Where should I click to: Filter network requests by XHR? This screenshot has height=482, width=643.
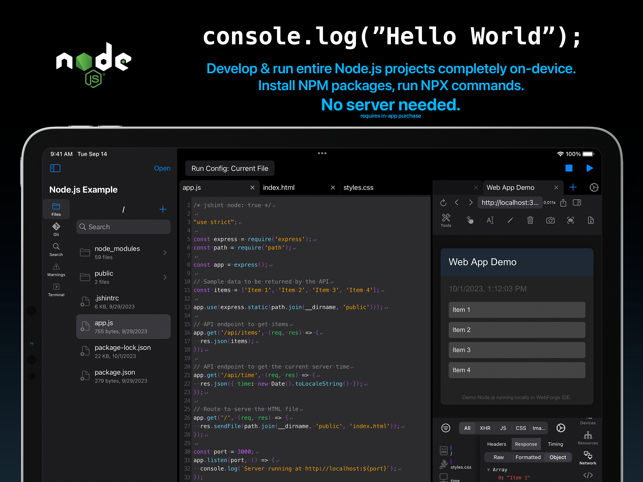point(485,428)
